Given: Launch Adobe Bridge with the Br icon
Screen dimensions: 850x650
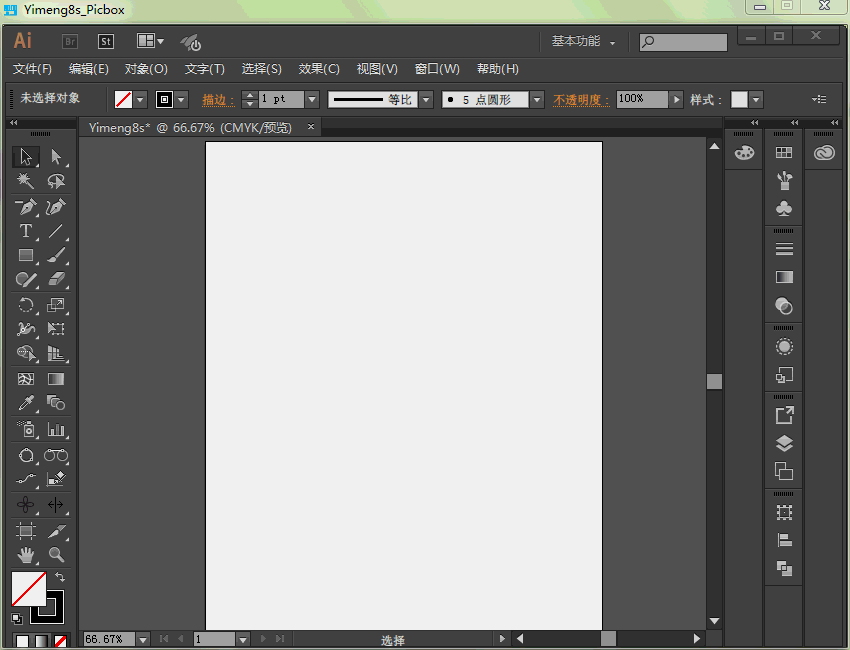Looking at the screenshot, I should (x=70, y=41).
